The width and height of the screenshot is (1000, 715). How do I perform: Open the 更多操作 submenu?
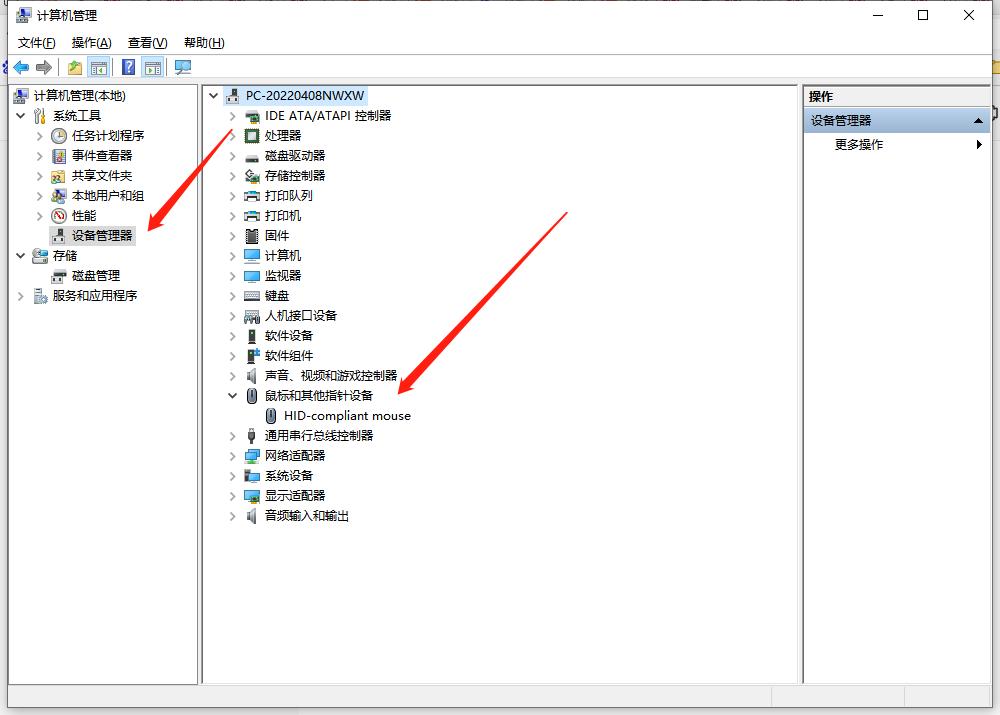click(x=897, y=145)
